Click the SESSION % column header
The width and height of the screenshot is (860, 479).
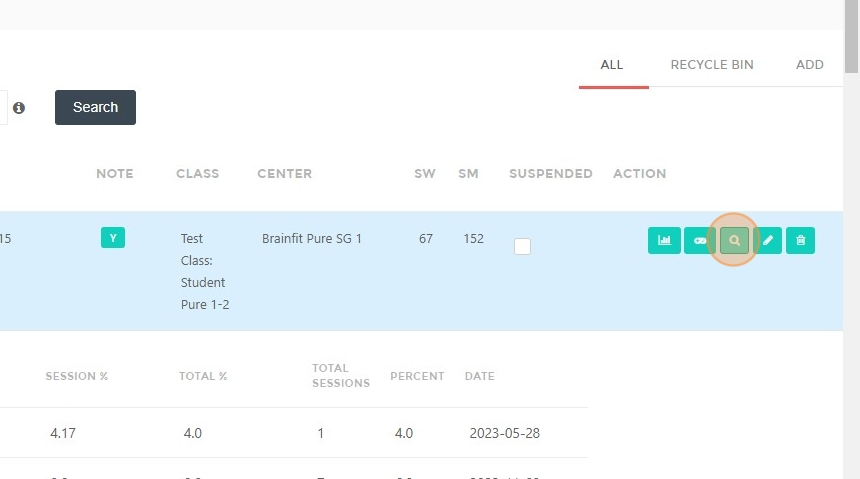[x=77, y=376]
